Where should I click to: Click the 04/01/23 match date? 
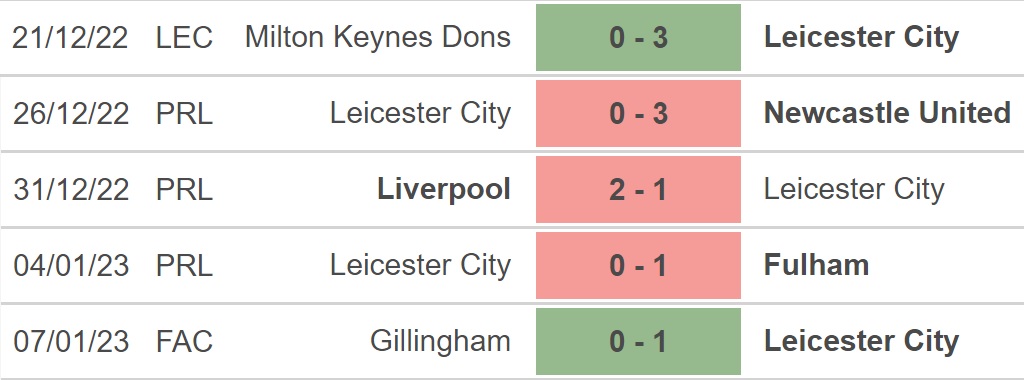pyautogui.click(x=71, y=265)
